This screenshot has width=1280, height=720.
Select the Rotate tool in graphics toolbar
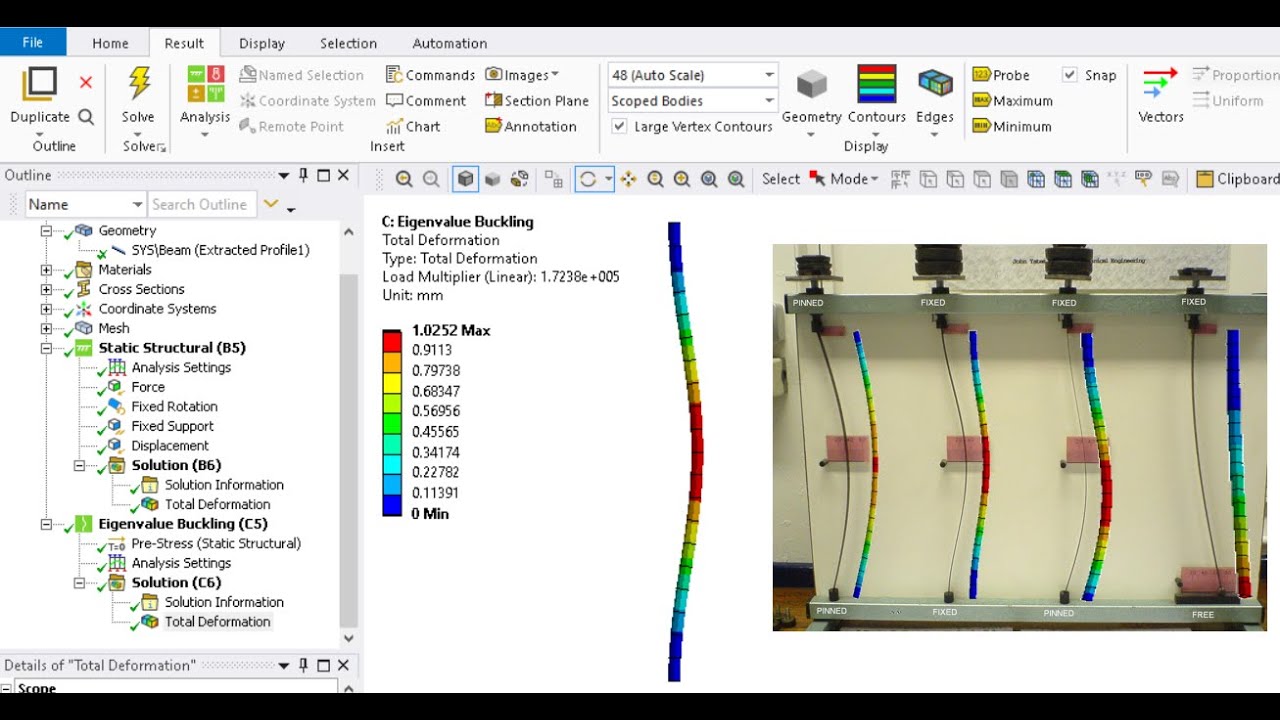[x=588, y=179]
